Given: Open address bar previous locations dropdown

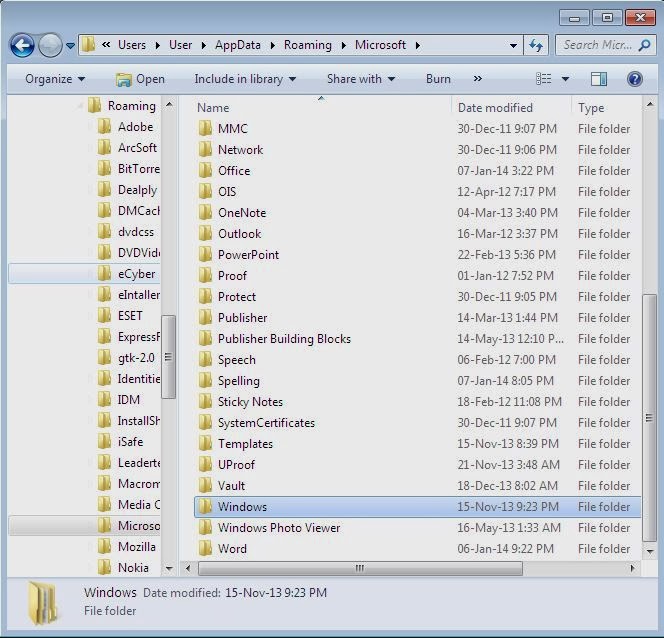Looking at the screenshot, I should tap(513, 45).
